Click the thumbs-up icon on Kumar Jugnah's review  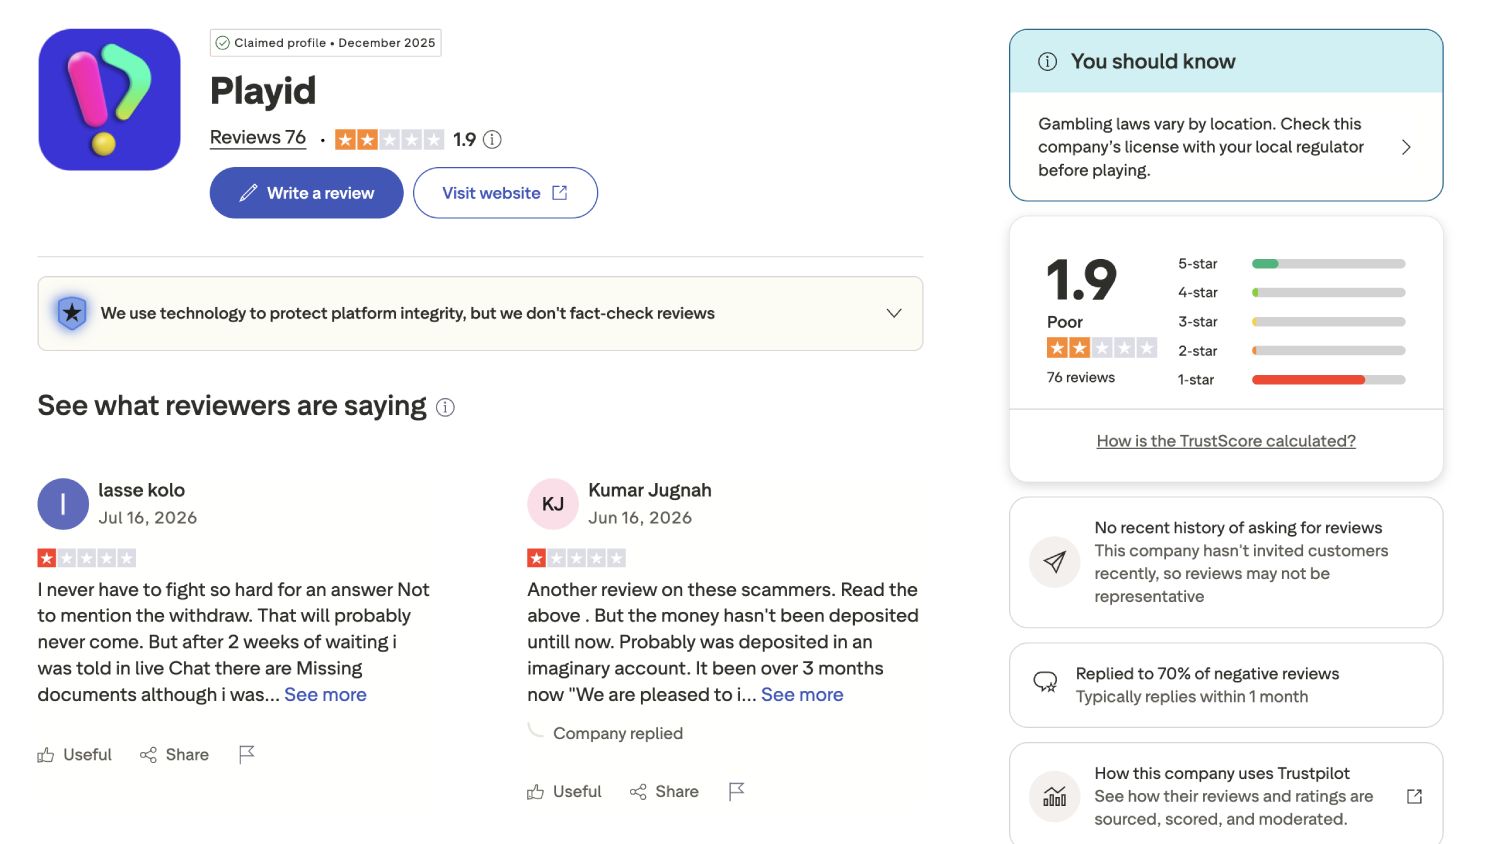pyautogui.click(x=536, y=792)
